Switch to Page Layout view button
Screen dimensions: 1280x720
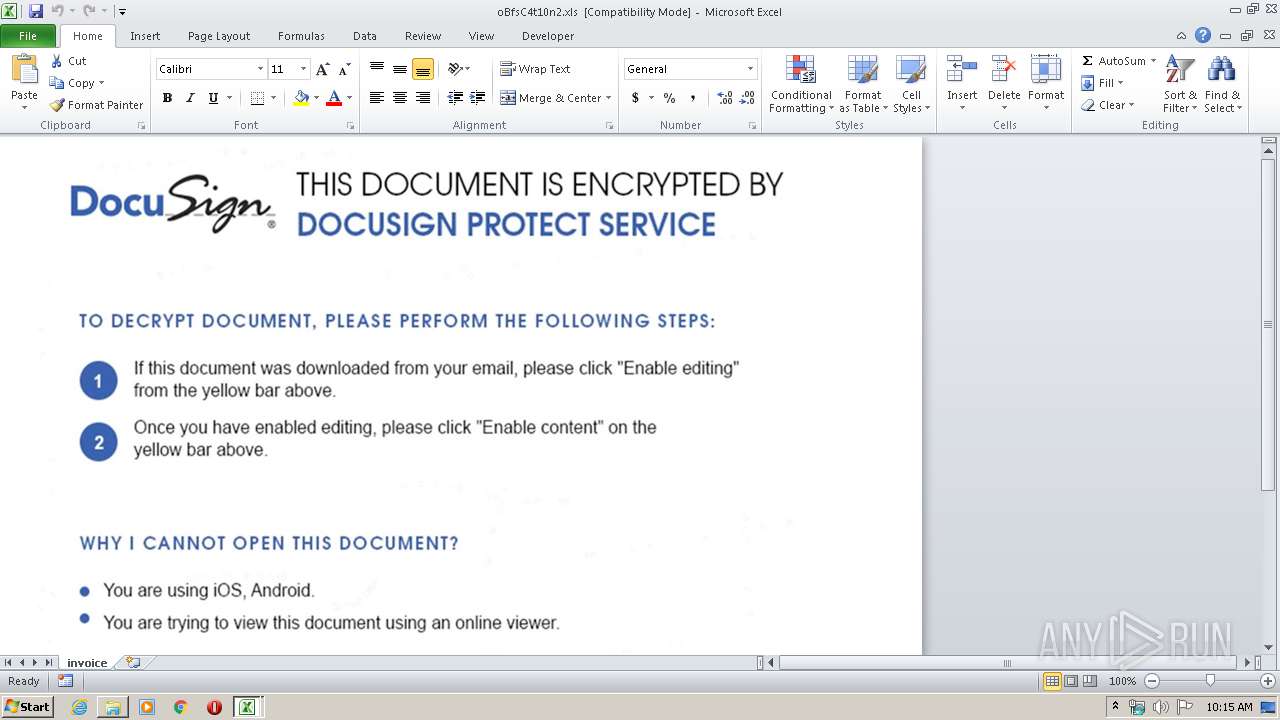tap(1071, 681)
